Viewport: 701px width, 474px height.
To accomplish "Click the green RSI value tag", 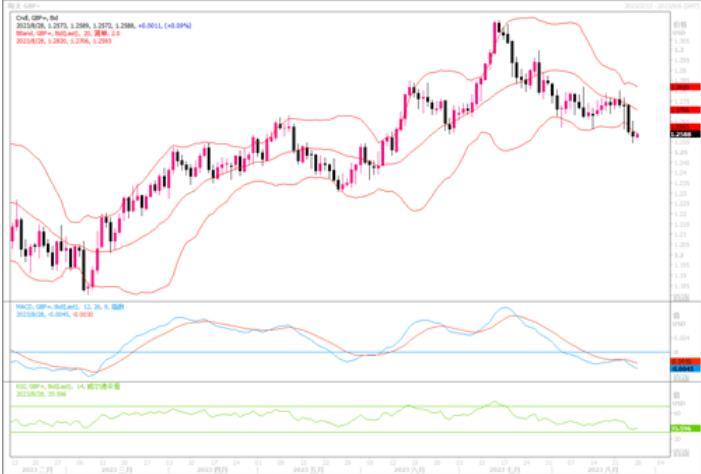I will coord(685,428).
